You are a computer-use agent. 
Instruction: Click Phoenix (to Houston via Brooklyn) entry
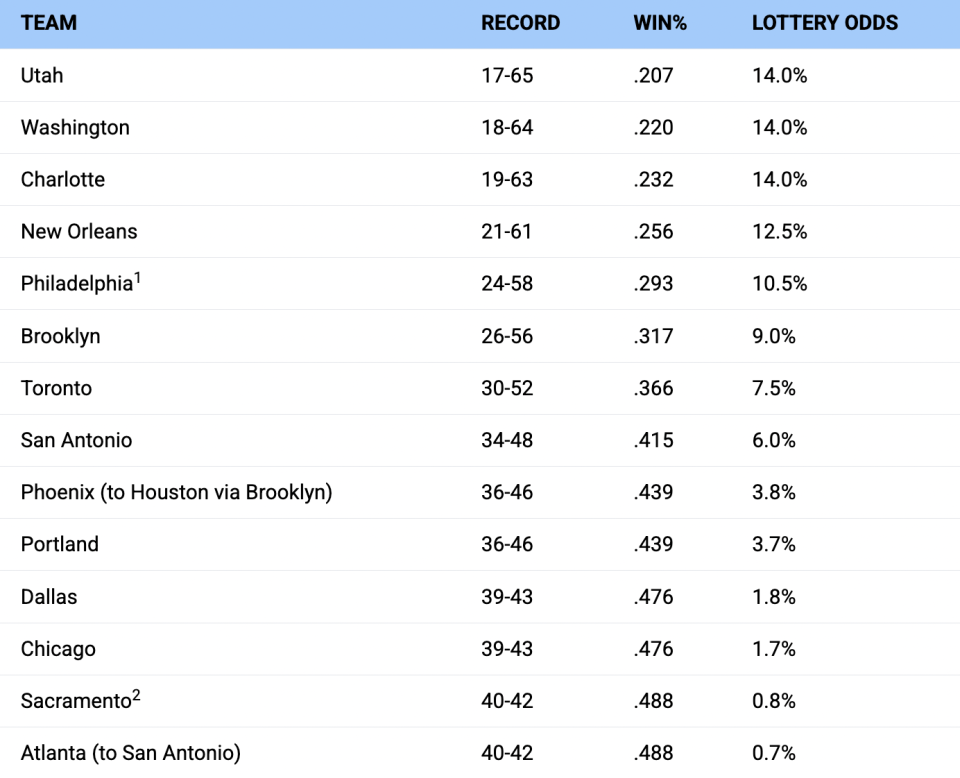point(176,492)
